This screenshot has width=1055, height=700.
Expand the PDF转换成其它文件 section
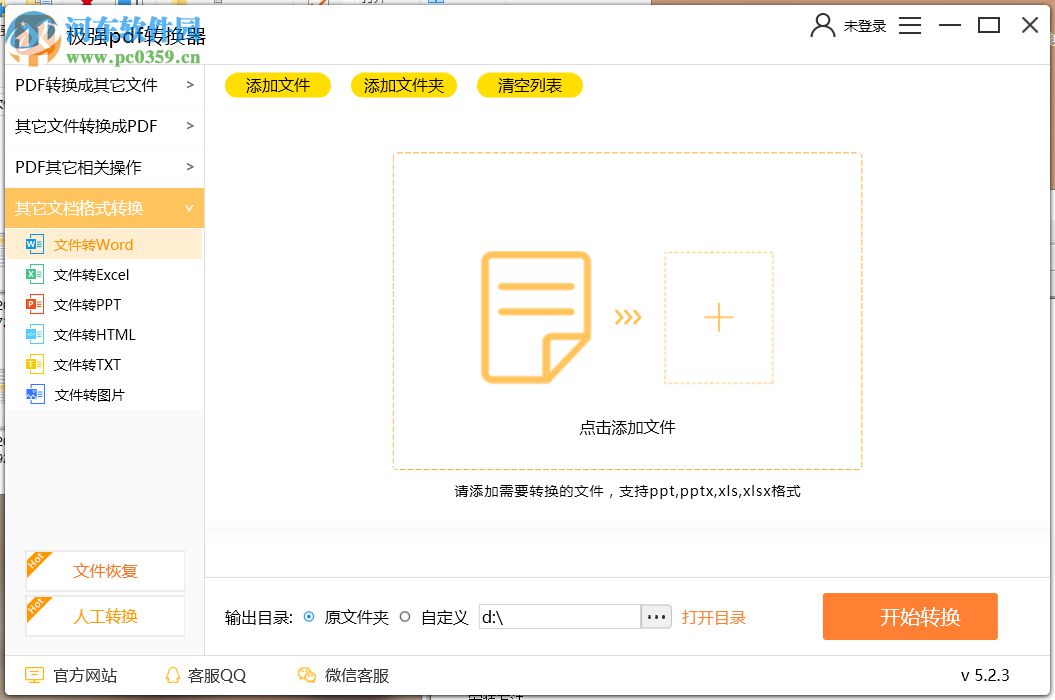coord(103,85)
